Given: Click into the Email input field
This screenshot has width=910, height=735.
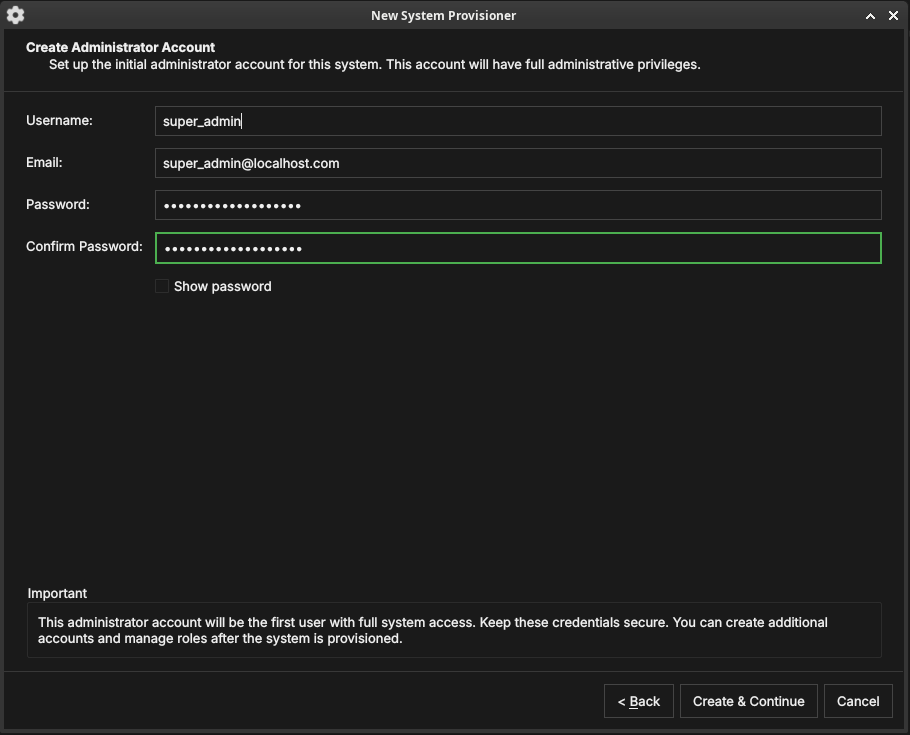Looking at the screenshot, I should click(518, 163).
